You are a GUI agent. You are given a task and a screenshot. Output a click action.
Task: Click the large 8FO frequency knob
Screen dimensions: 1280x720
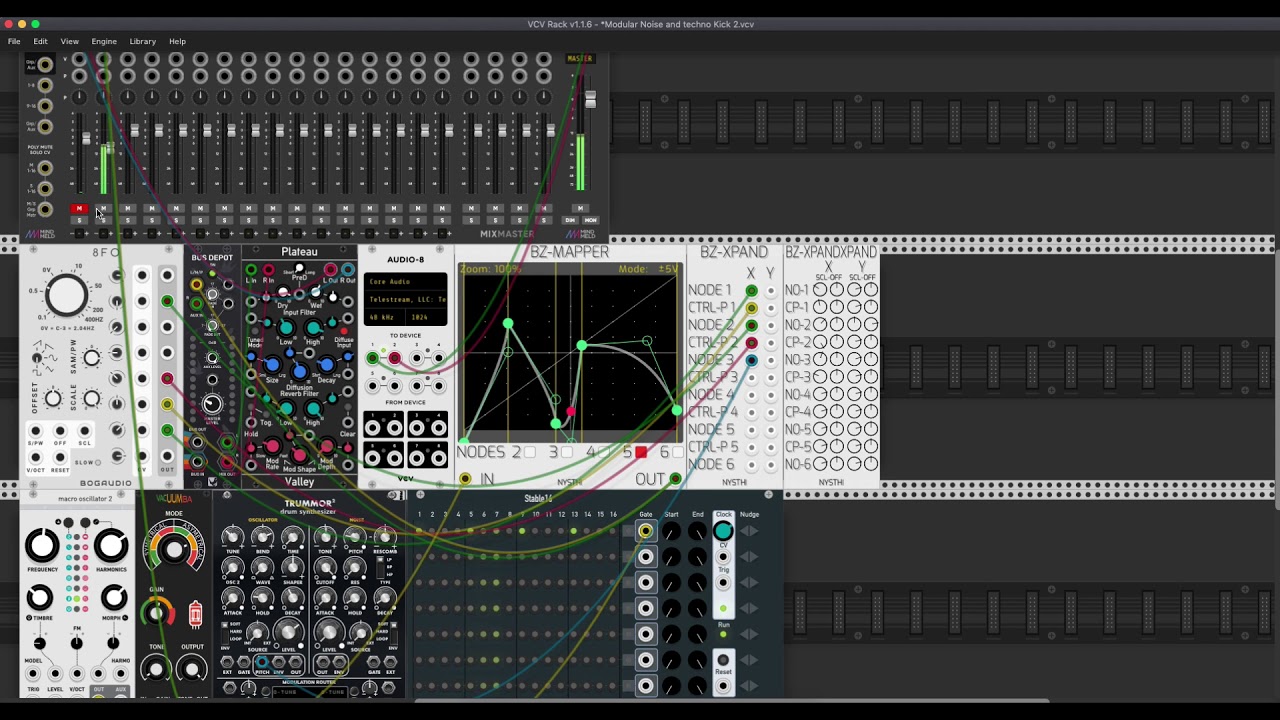(x=67, y=294)
